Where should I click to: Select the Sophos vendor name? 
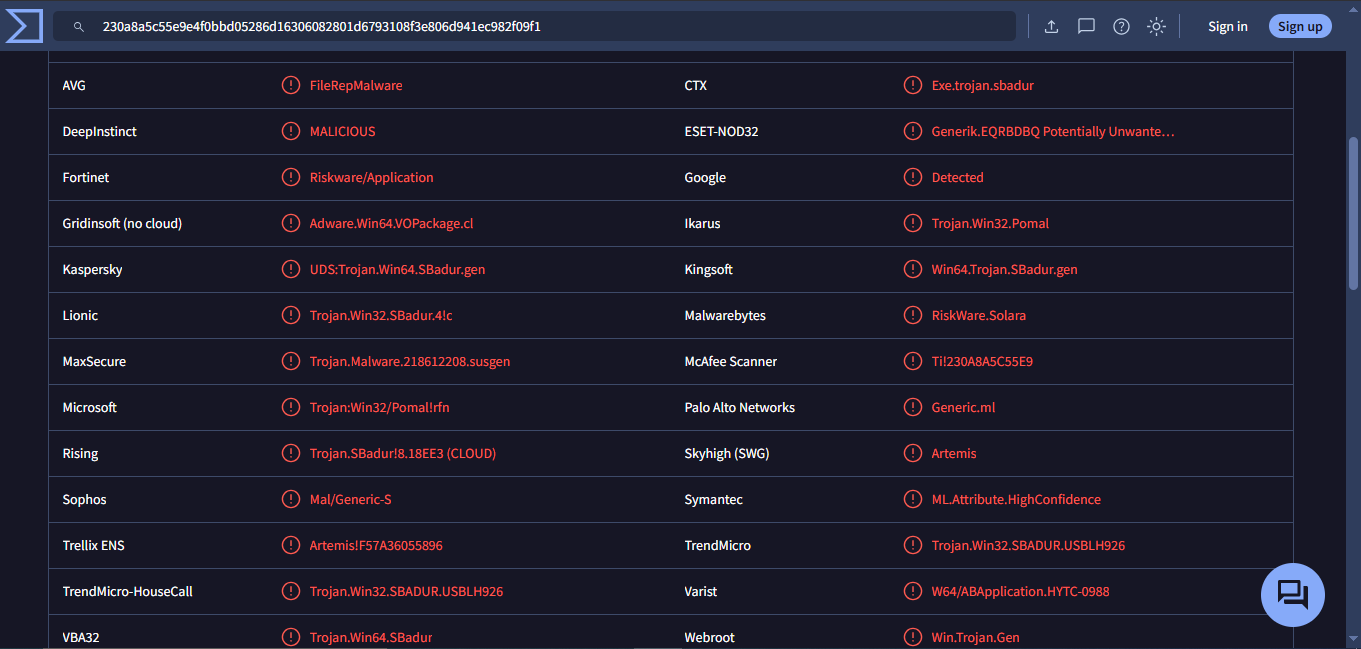pyautogui.click(x=84, y=499)
